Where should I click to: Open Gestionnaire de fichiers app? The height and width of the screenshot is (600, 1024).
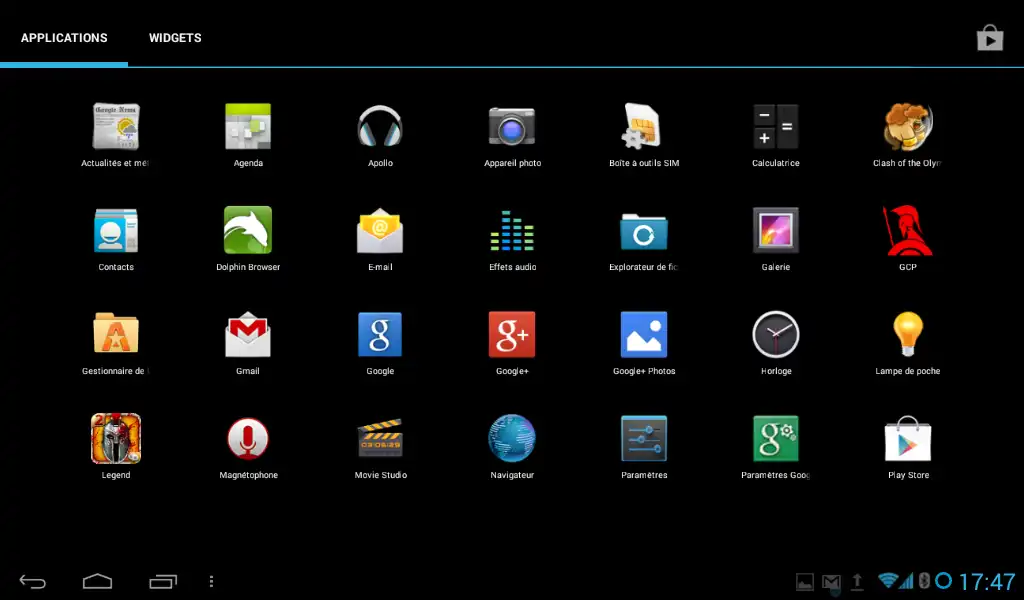click(116, 333)
